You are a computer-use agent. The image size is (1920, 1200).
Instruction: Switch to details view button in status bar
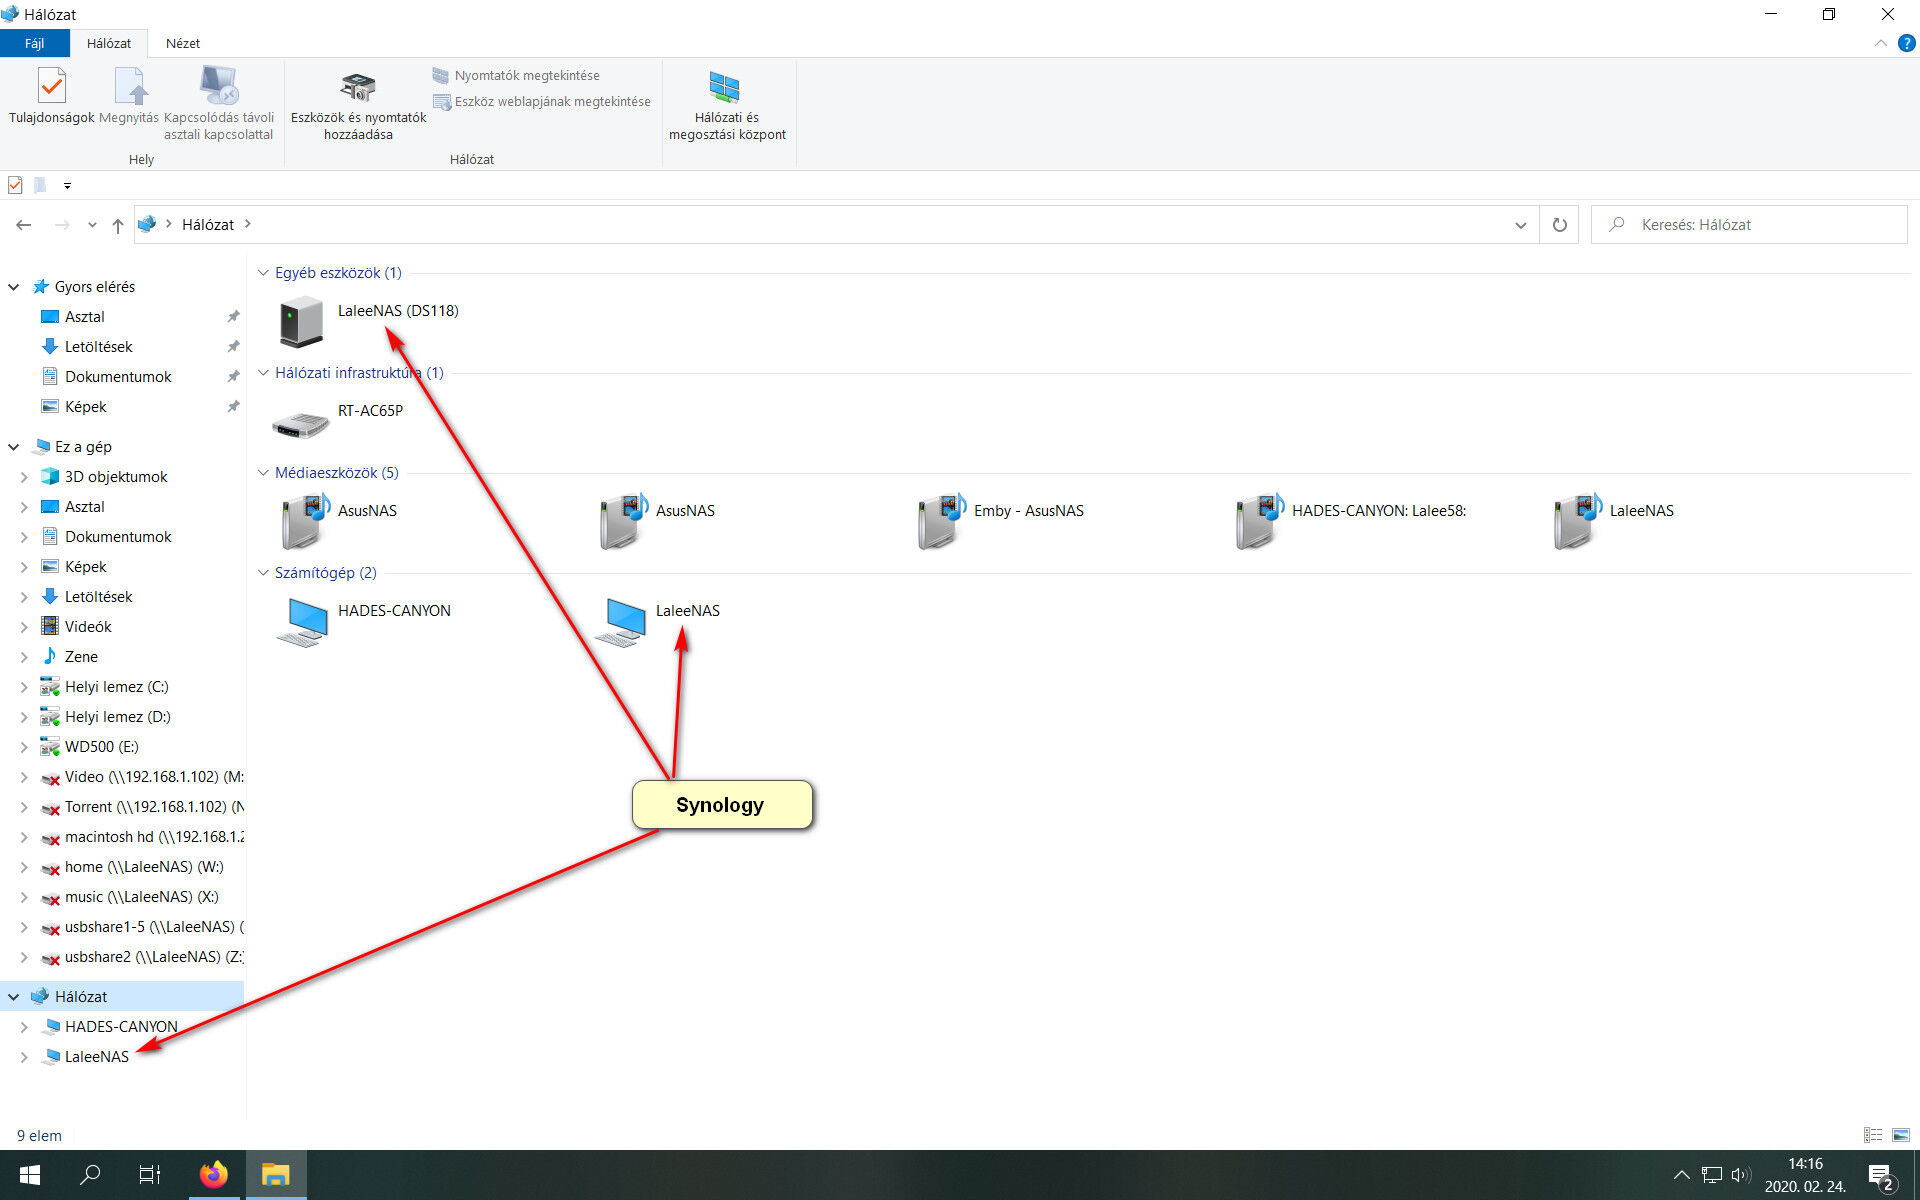[1873, 1135]
